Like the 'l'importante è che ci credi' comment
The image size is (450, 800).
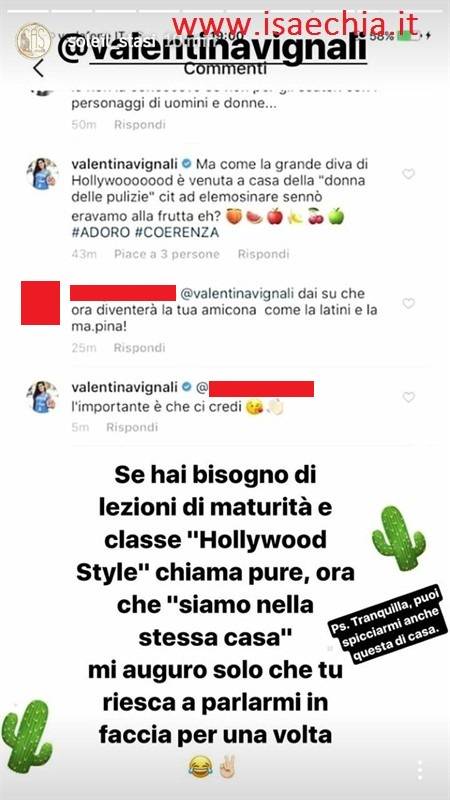(408, 397)
